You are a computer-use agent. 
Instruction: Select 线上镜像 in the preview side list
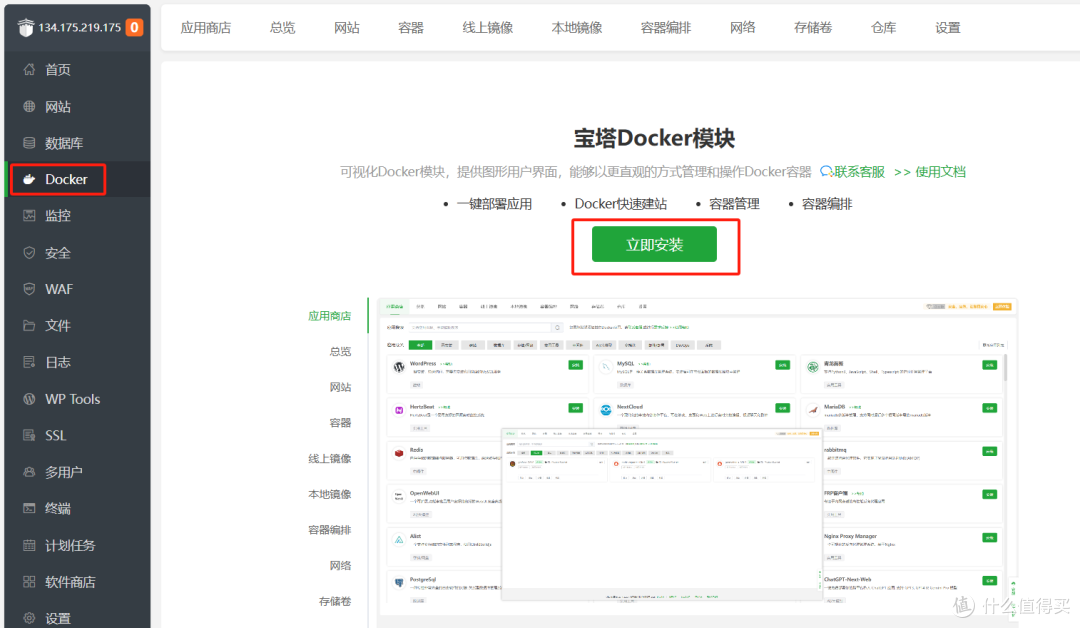[329, 459]
